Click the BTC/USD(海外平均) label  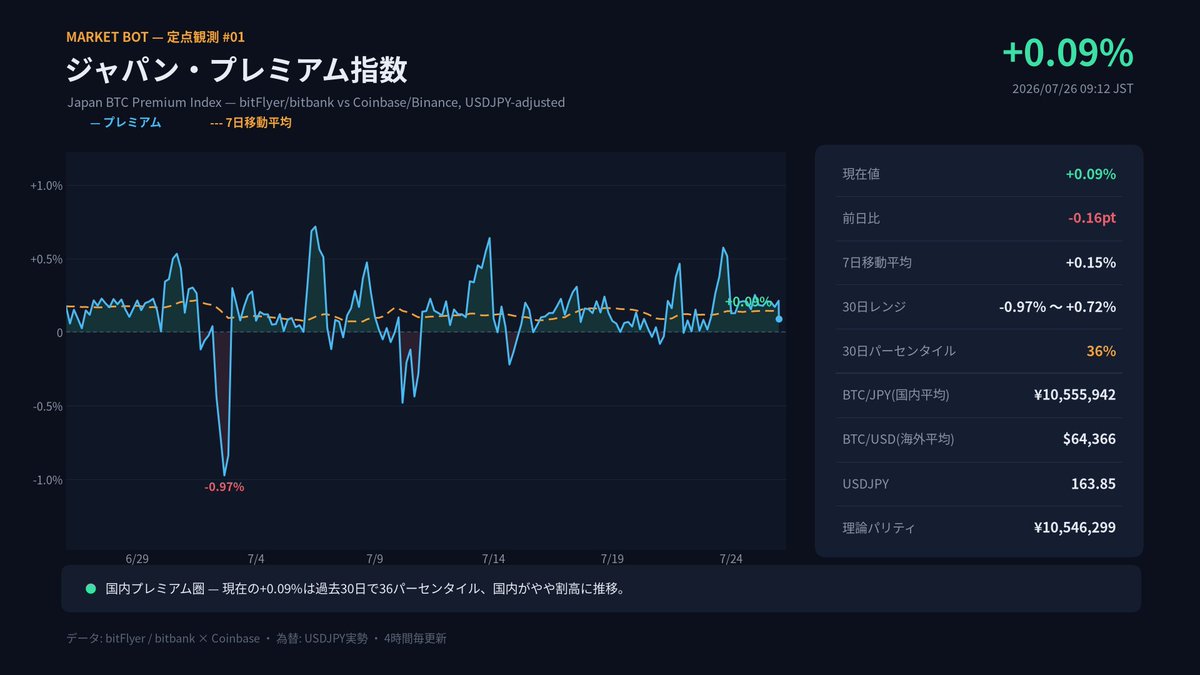tap(898, 439)
